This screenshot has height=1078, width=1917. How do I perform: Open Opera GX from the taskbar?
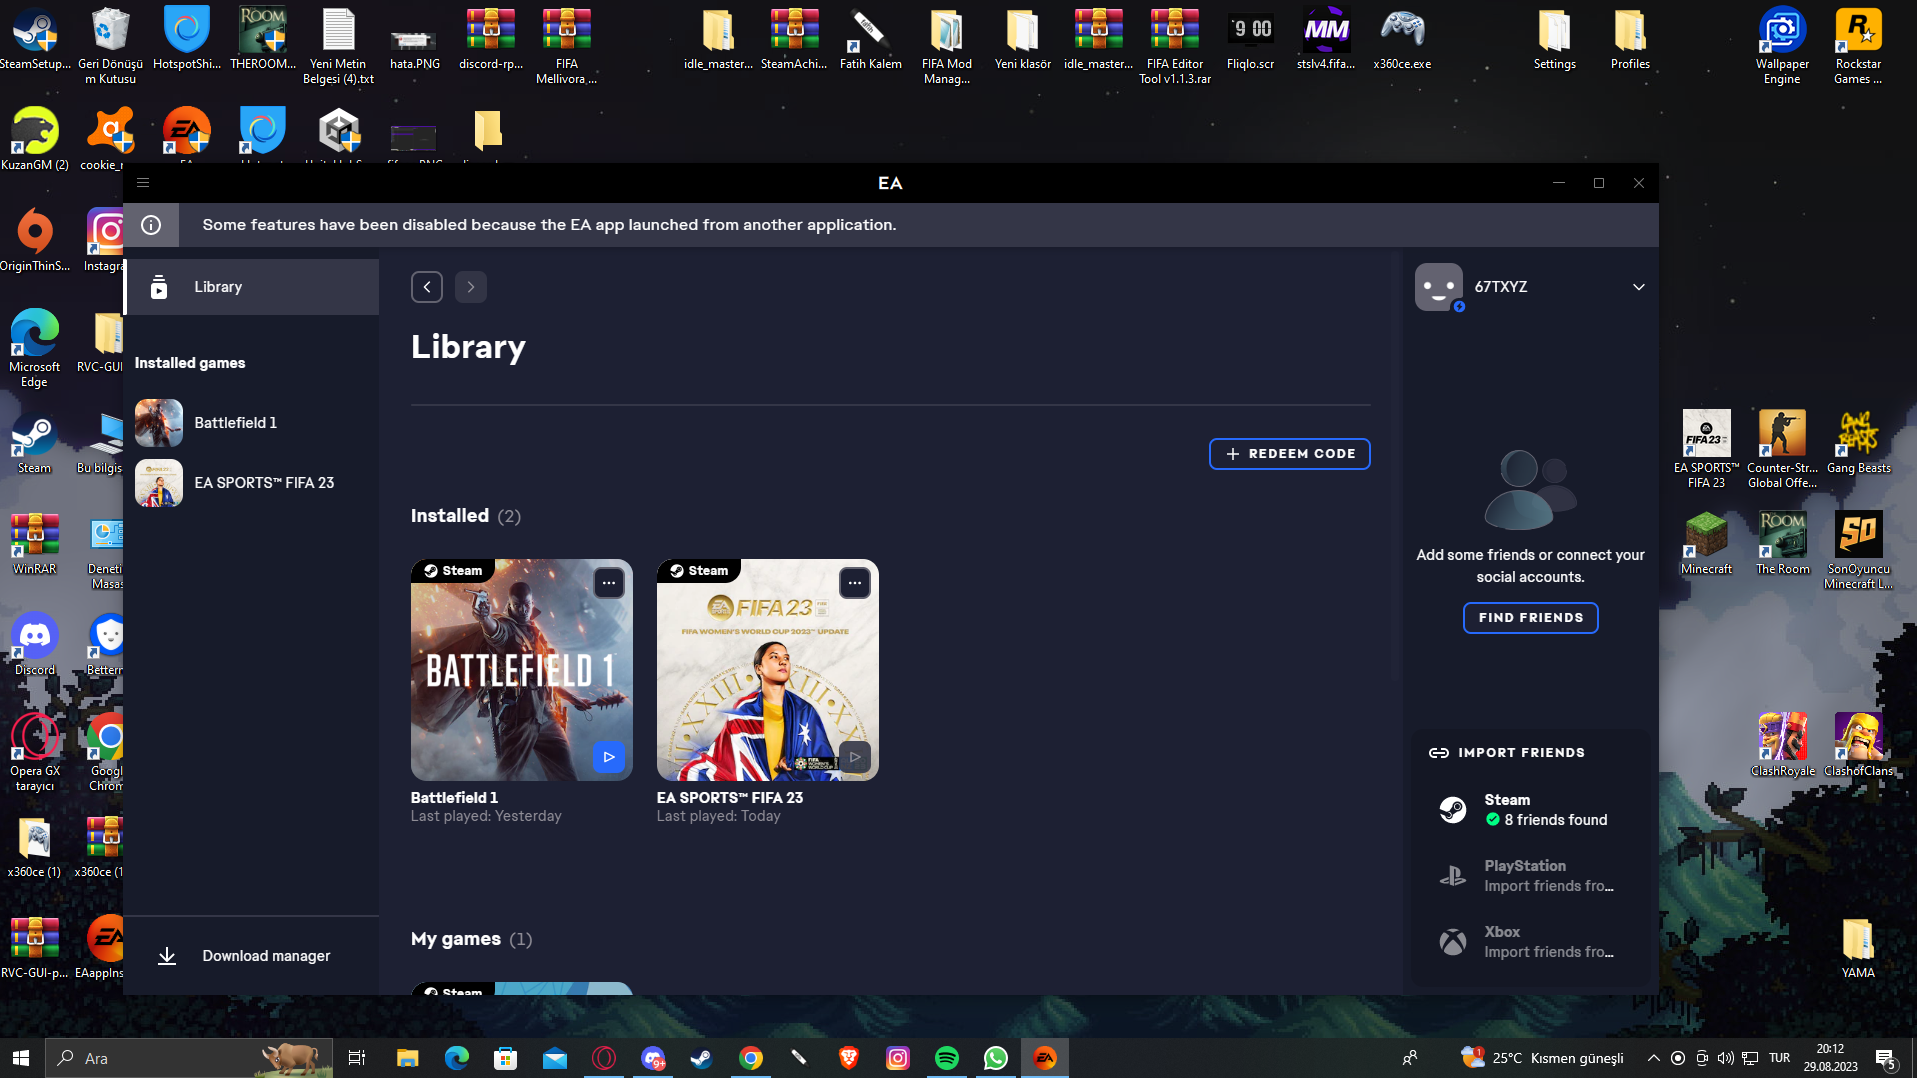point(603,1058)
